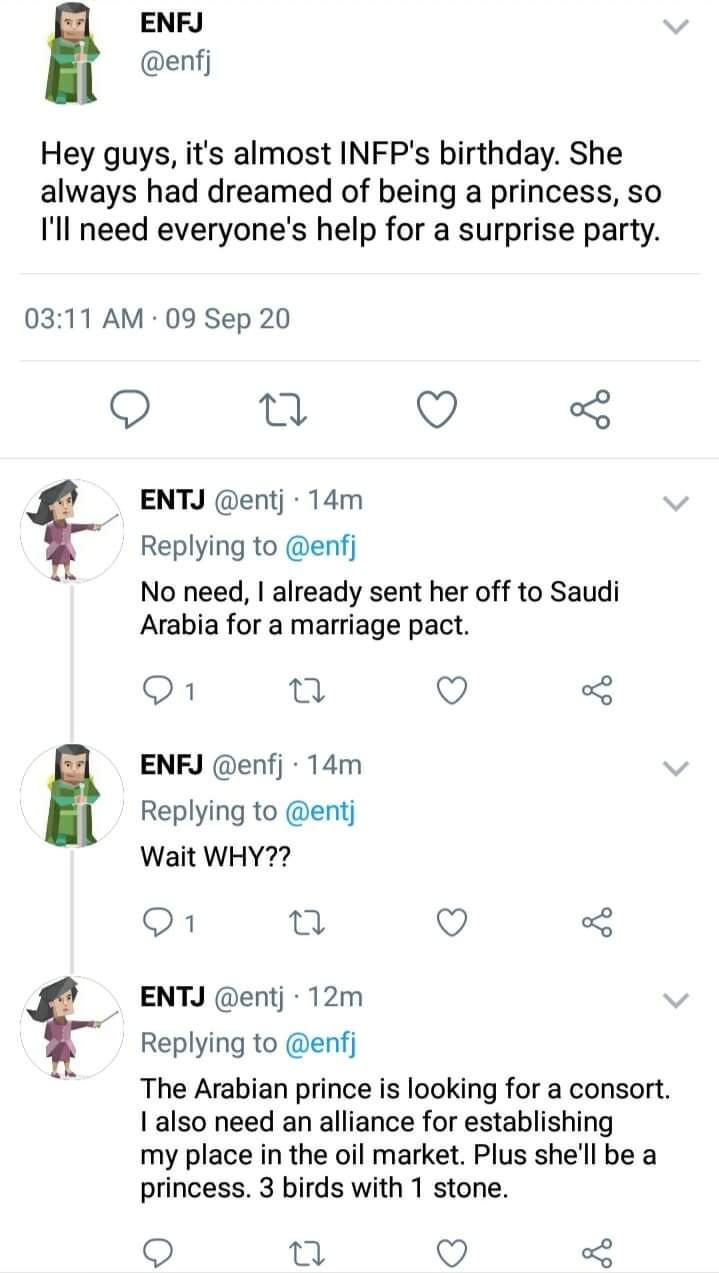719x1273 pixels.
Task: Like the Saudi Arabia marriage pact reply
Action: point(453,689)
